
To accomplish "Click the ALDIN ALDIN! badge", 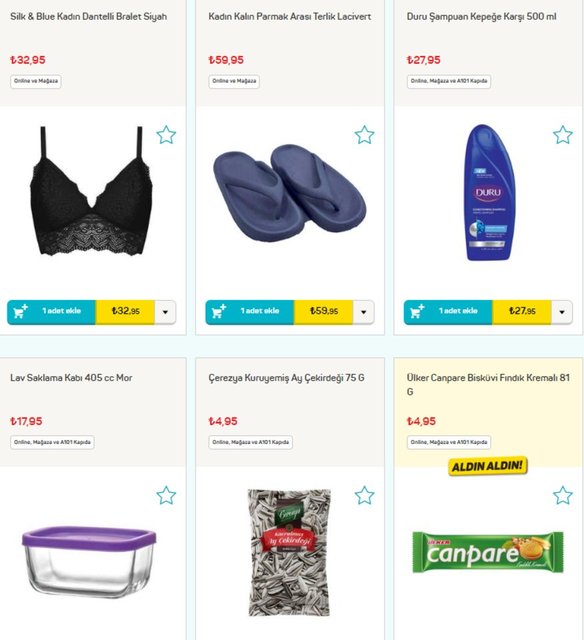I will coord(487,466).
